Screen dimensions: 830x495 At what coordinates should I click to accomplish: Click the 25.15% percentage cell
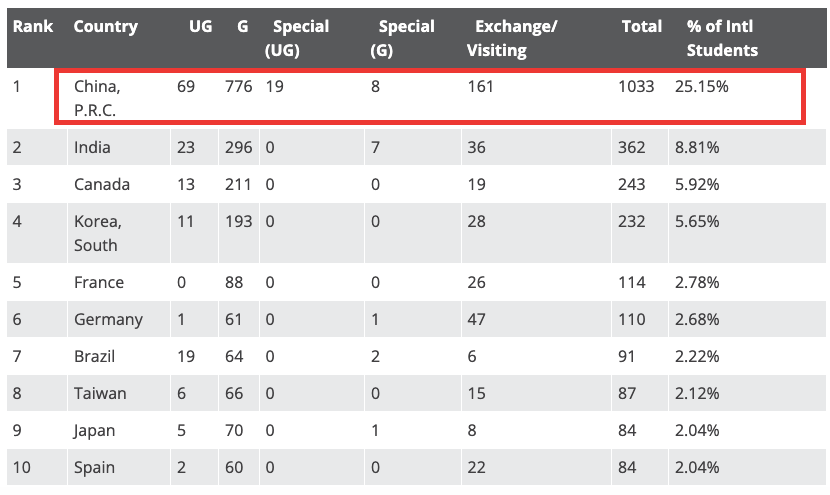point(701,87)
